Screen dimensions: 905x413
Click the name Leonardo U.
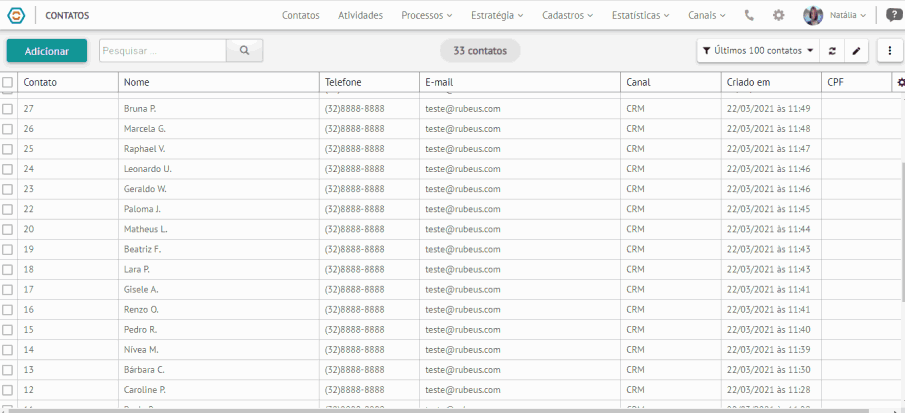click(x=148, y=169)
